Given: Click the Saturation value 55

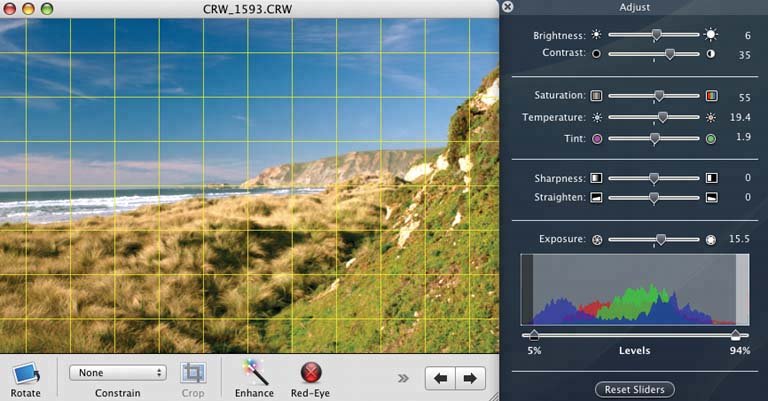Looking at the screenshot, I should coord(744,97).
